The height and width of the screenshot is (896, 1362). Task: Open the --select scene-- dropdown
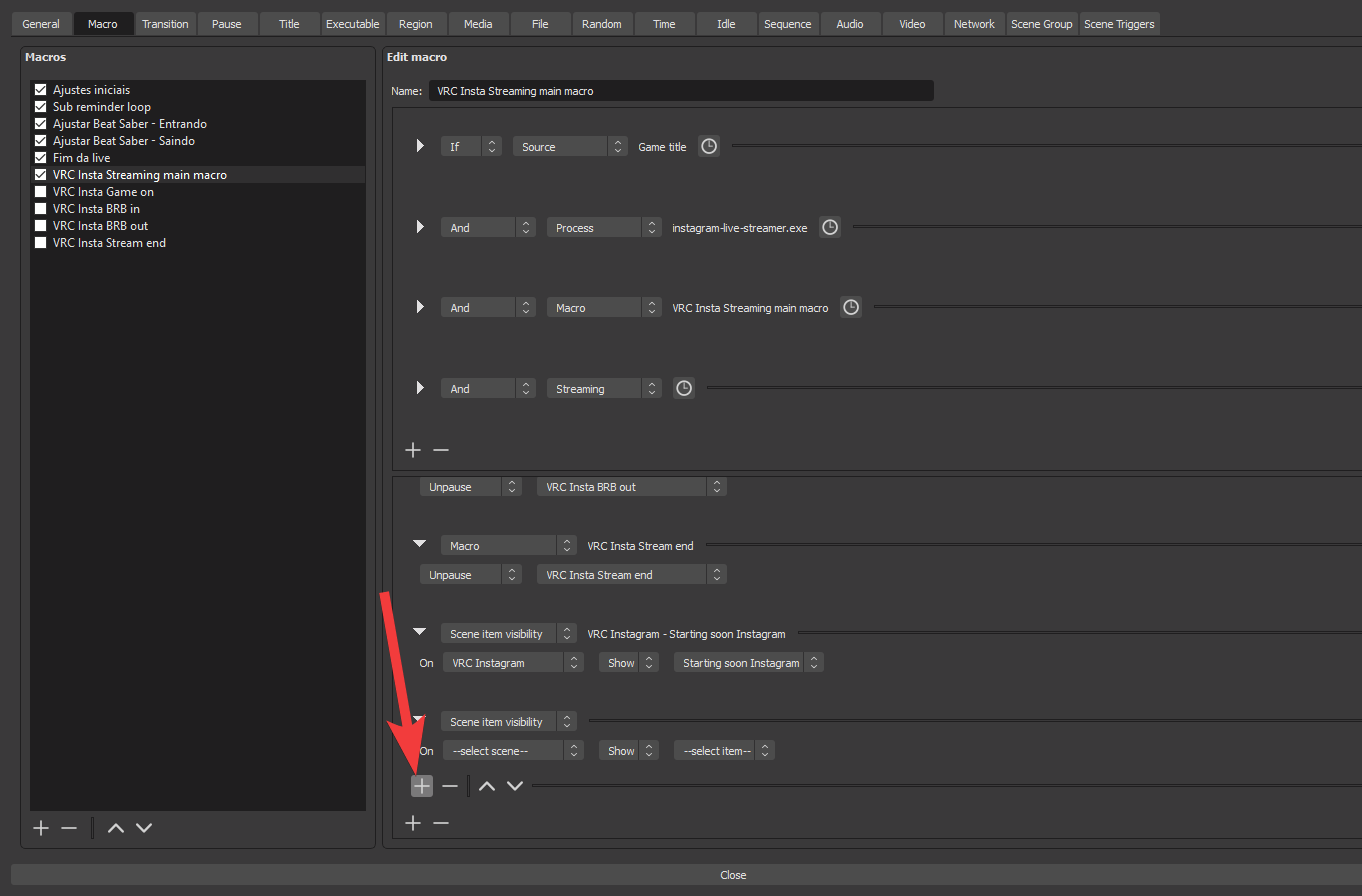[x=514, y=751]
